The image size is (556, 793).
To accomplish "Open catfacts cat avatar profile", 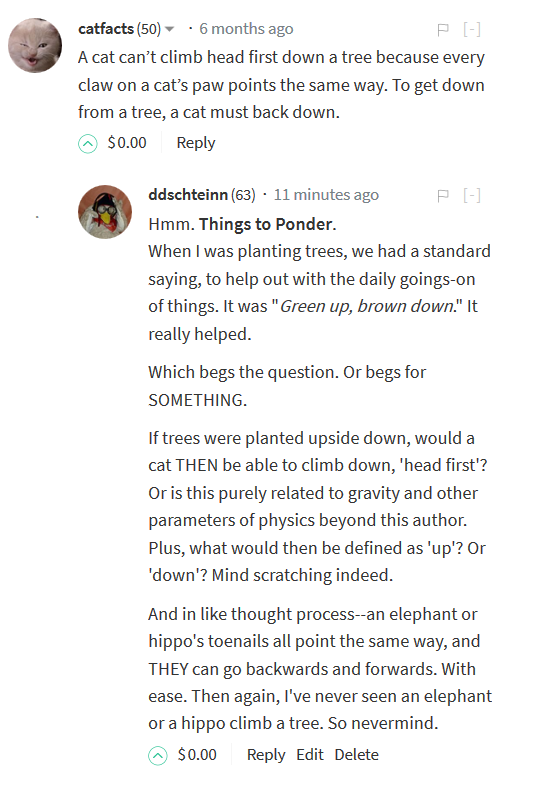I will click(35, 46).
